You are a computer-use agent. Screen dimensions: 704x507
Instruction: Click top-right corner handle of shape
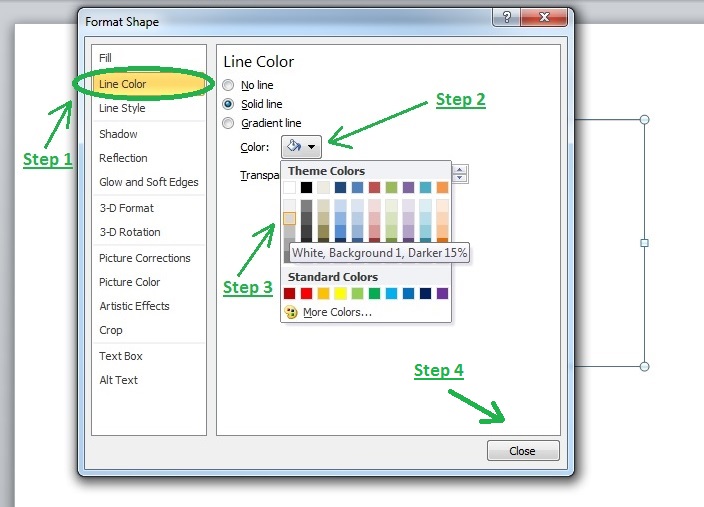[x=644, y=119]
